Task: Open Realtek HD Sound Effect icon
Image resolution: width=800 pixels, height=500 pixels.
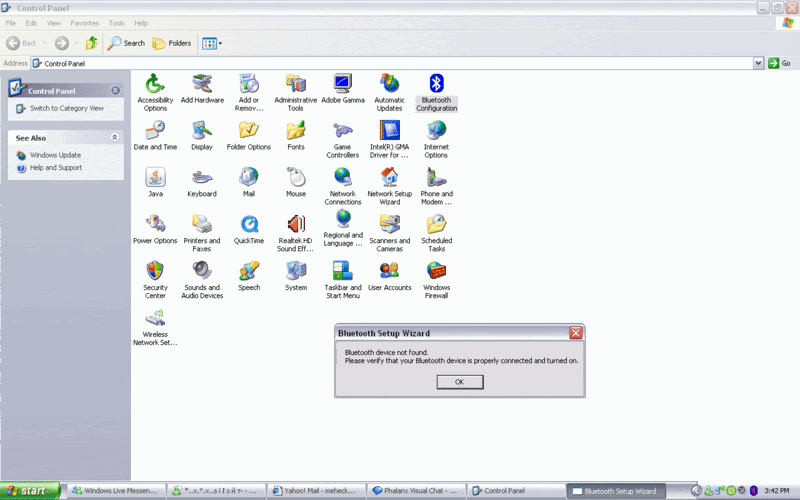Action: point(295,233)
